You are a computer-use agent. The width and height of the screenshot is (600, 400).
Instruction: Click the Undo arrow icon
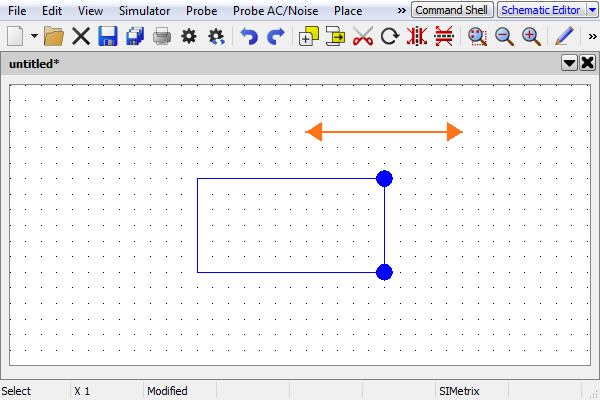pos(249,37)
